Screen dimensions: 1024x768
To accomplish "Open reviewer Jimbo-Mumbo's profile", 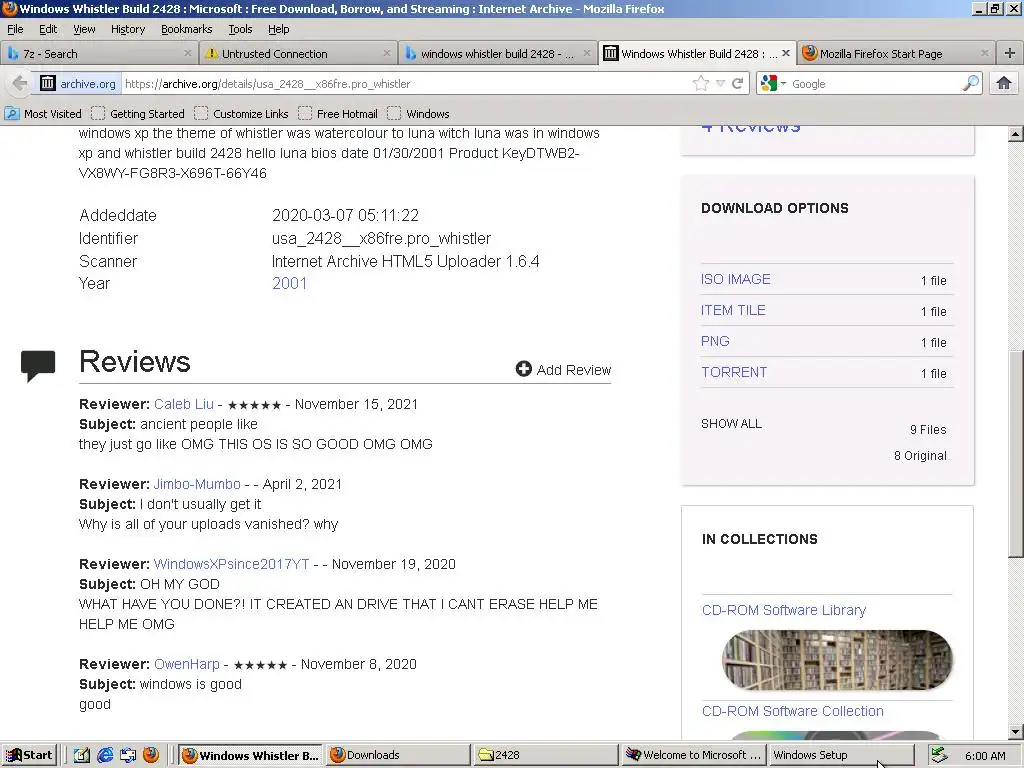I will coord(197,485).
